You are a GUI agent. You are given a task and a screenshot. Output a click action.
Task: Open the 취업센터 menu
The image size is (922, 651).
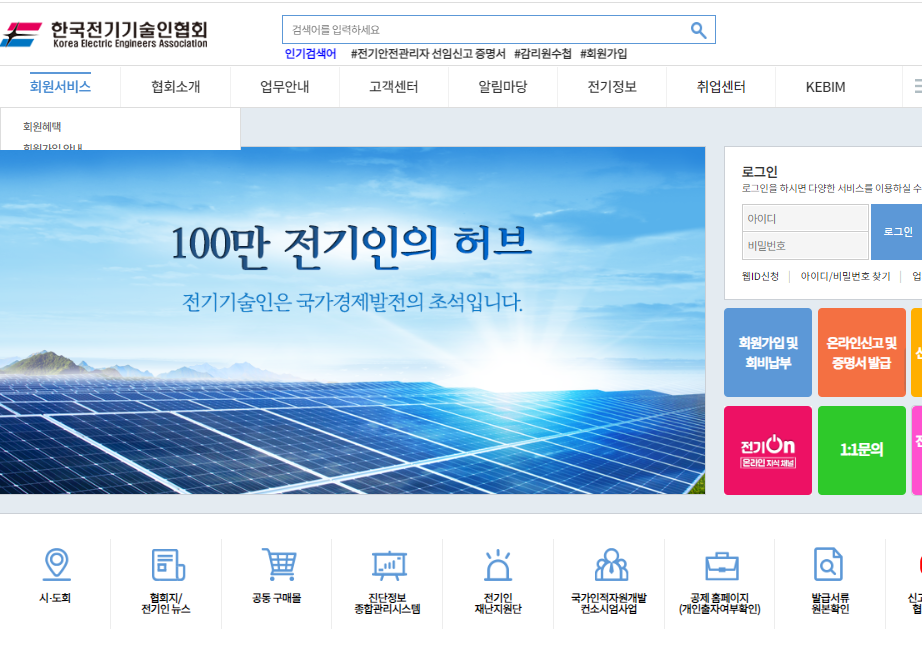pos(721,87)
